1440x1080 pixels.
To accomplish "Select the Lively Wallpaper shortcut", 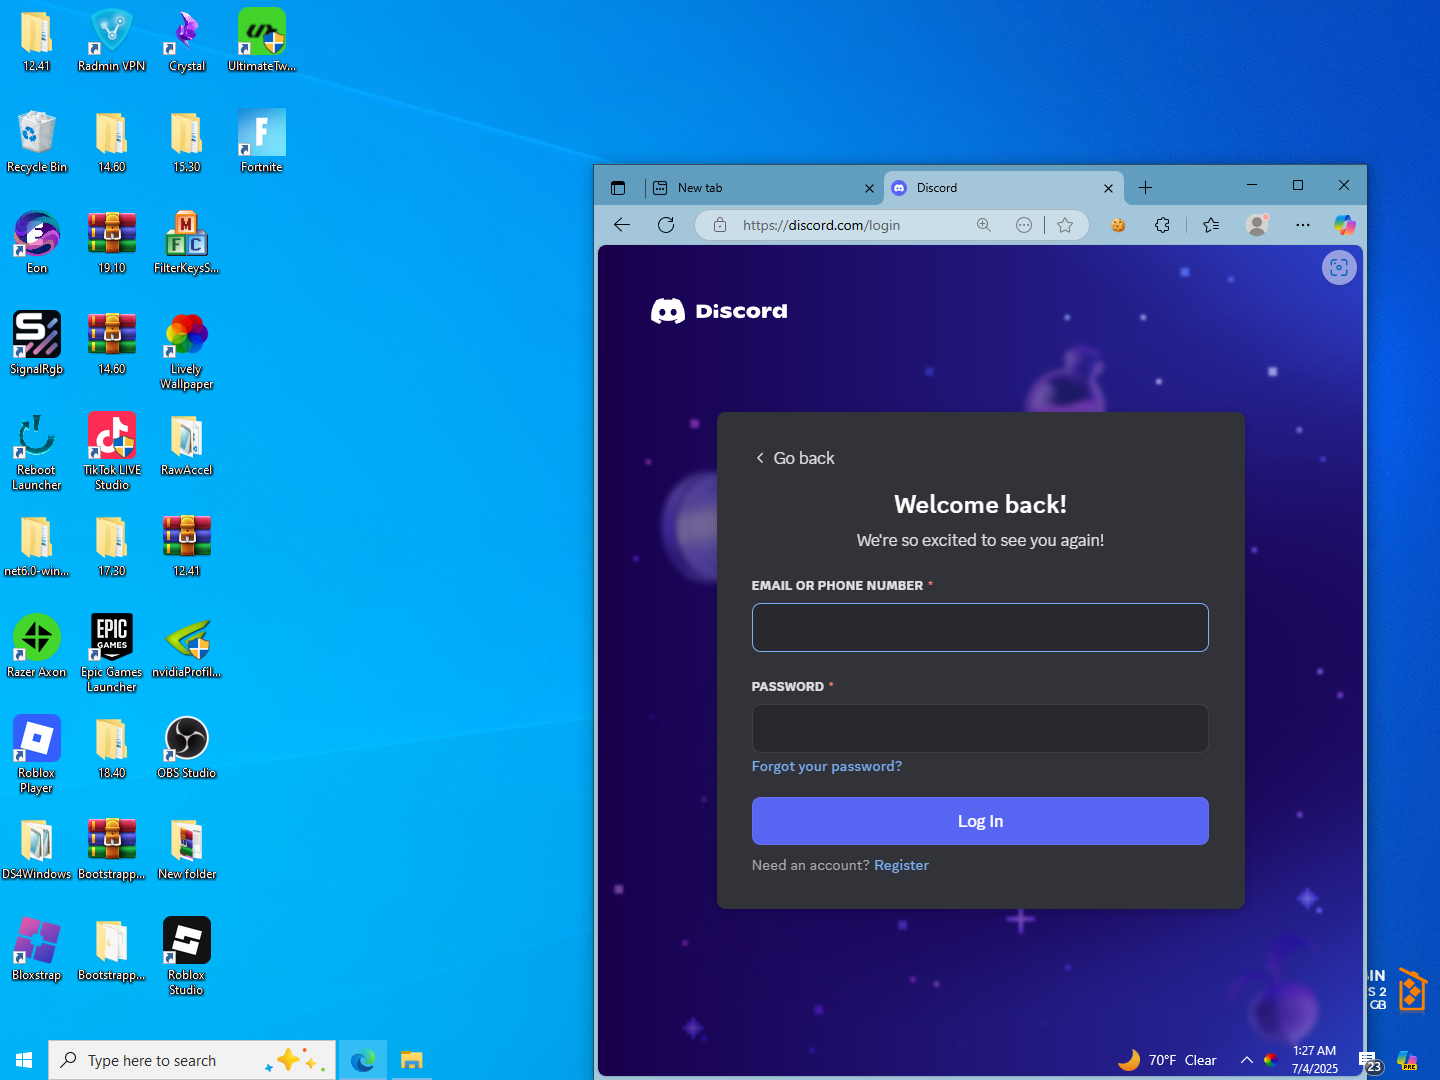I will [187, 351].
